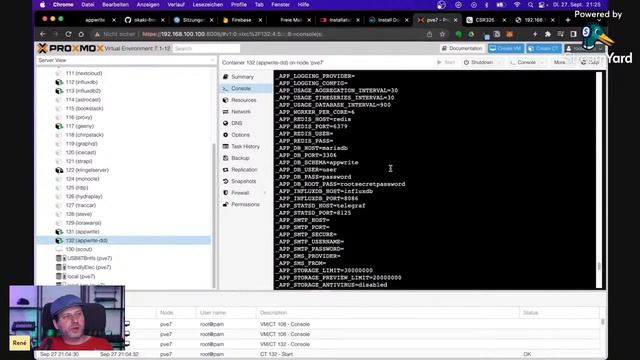The image size is (640, 360).
Task: Open the Verlauf menu
Action: [x=176, y=4]
